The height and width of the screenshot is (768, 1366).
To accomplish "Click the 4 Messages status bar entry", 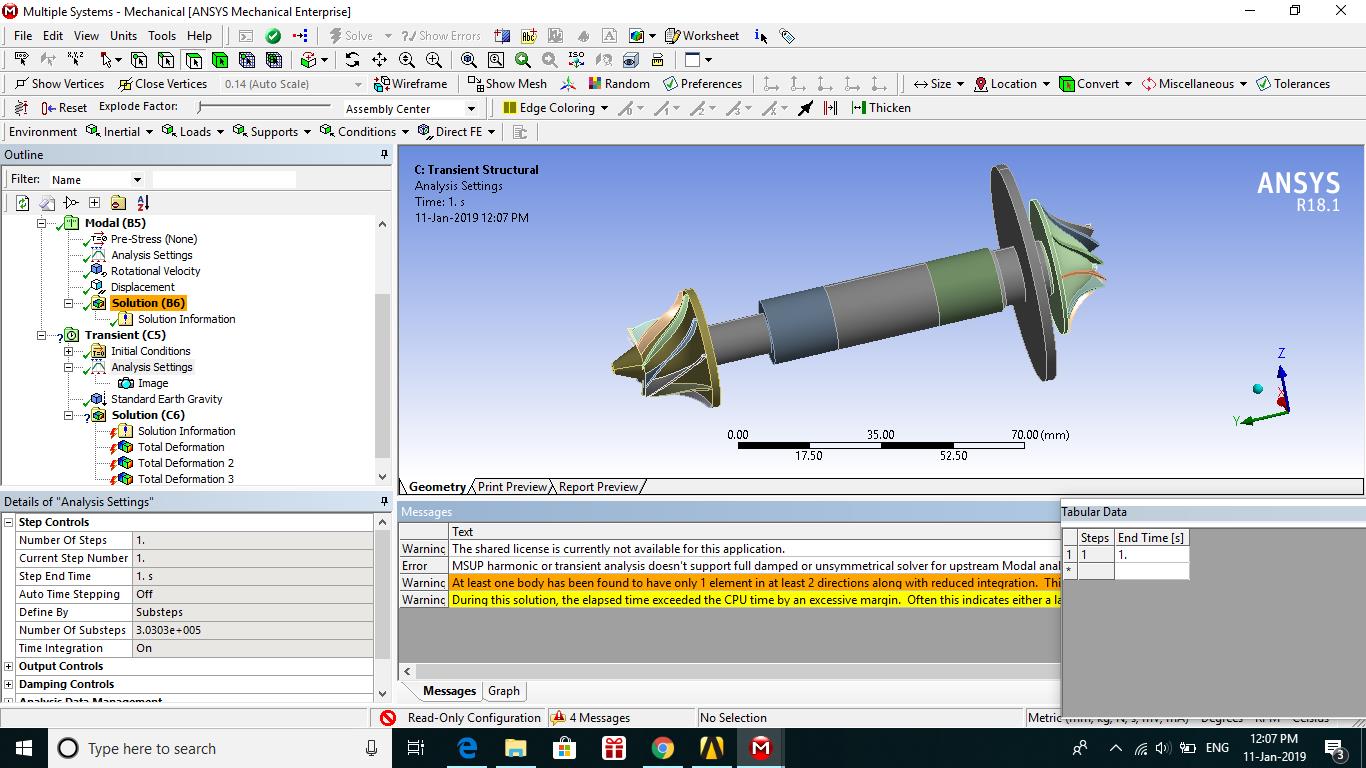I will (x=591, y=718).
